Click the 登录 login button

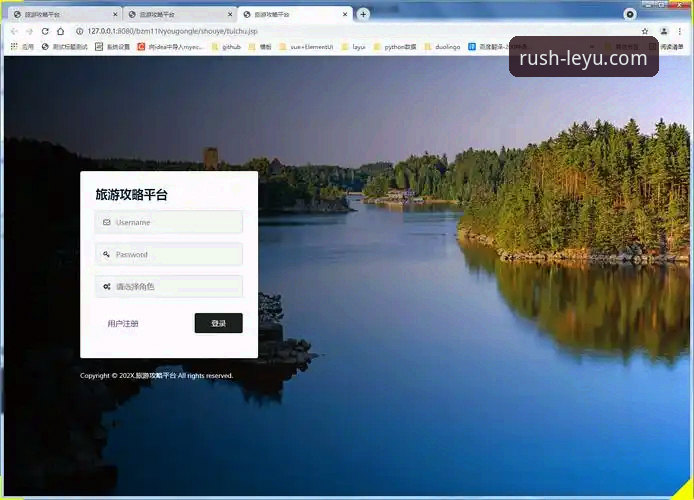(219, 323)
